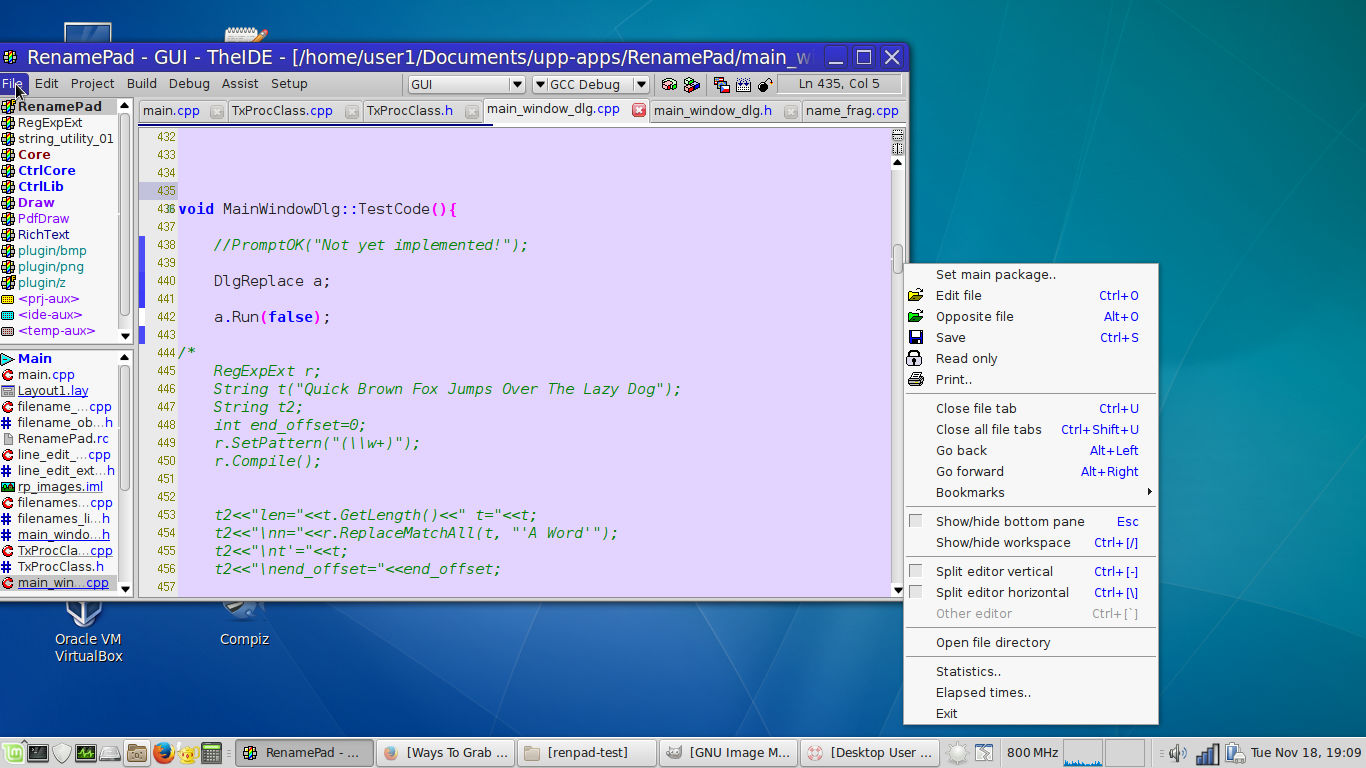The height and width of the screenshot is (768, 1366).
Task: Open the calculator from the taskbar panel
Action: coord(211,753)
